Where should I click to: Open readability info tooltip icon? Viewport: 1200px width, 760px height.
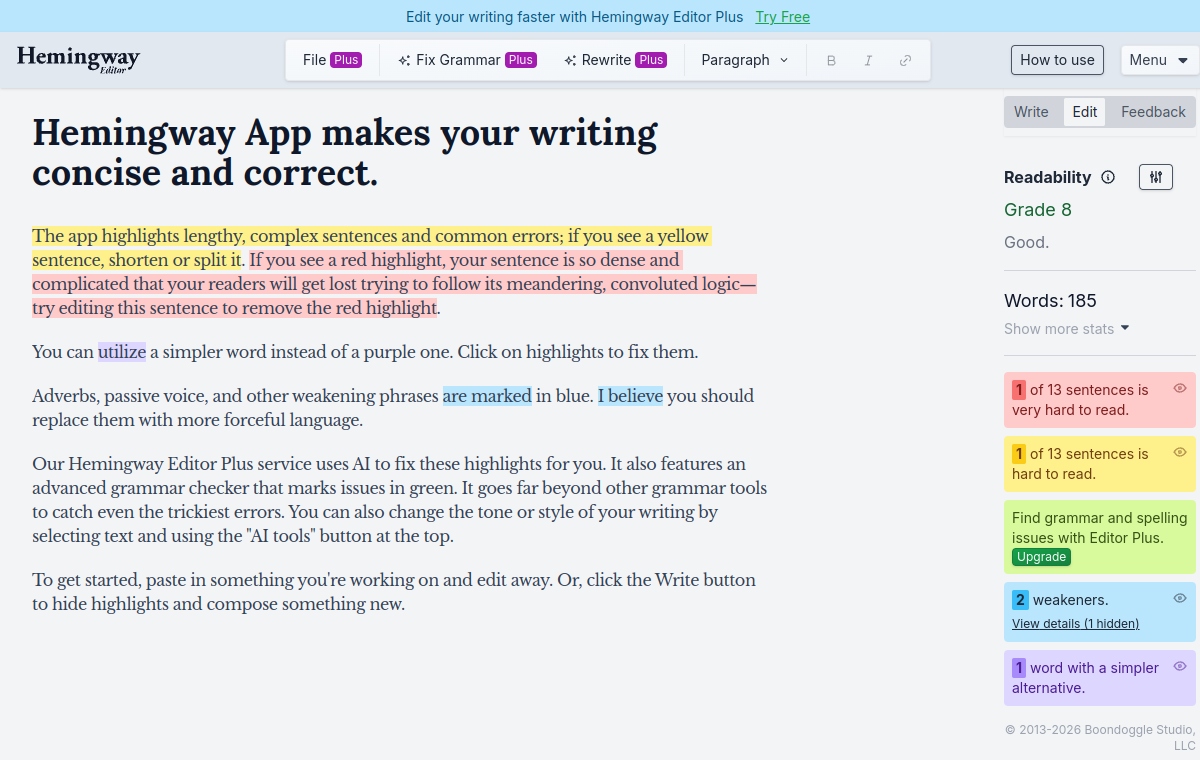pos(1108,177)
